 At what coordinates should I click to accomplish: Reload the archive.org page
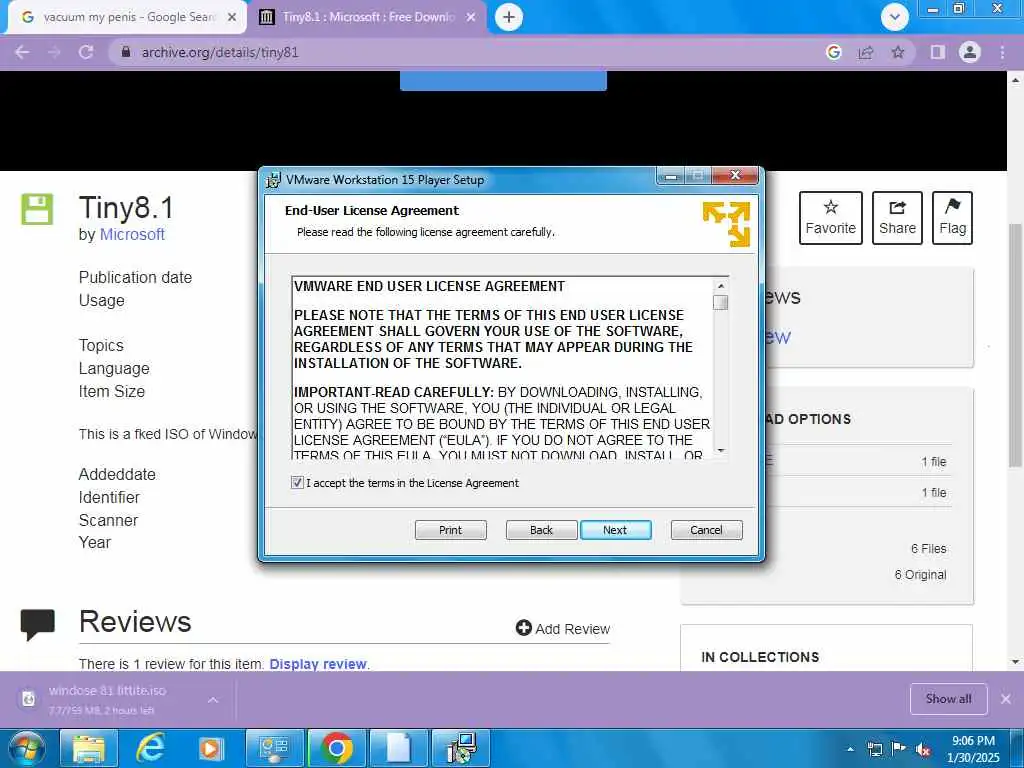point(86,52)
